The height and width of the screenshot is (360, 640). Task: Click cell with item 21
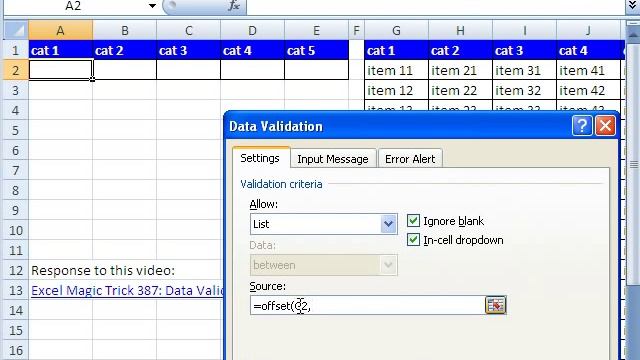point(460,70)
